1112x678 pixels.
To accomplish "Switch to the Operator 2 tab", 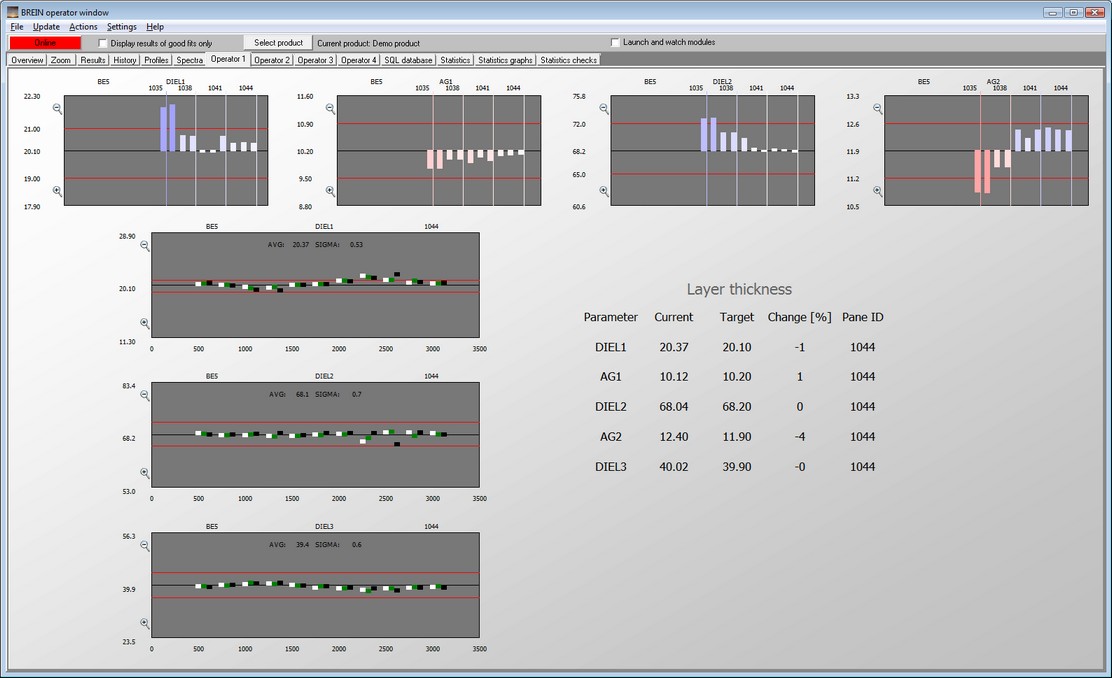I will (271, 60).
